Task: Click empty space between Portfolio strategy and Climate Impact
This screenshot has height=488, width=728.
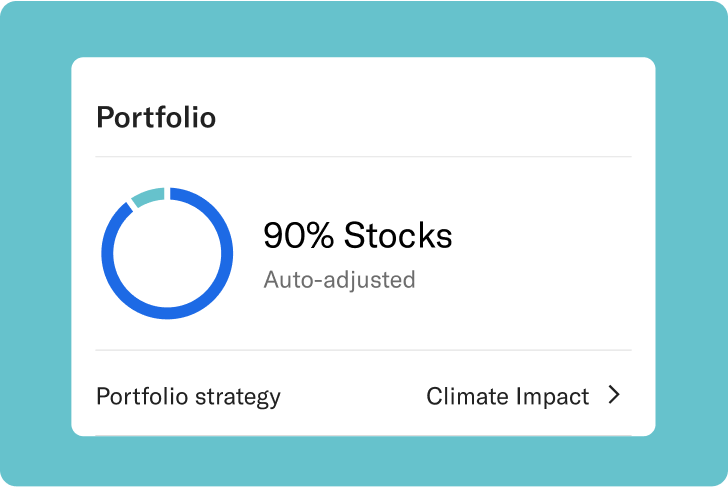Action: click(x=352, y=396)
